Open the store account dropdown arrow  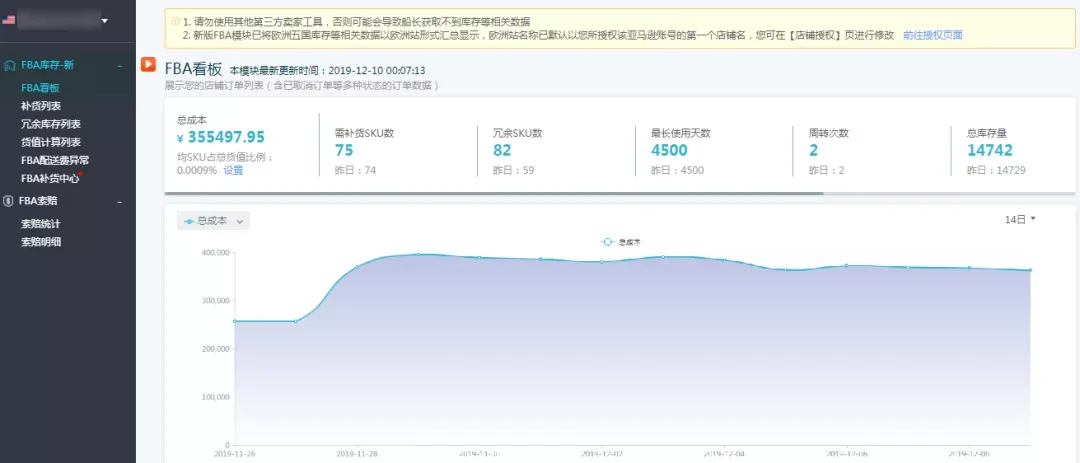(105, 21)
